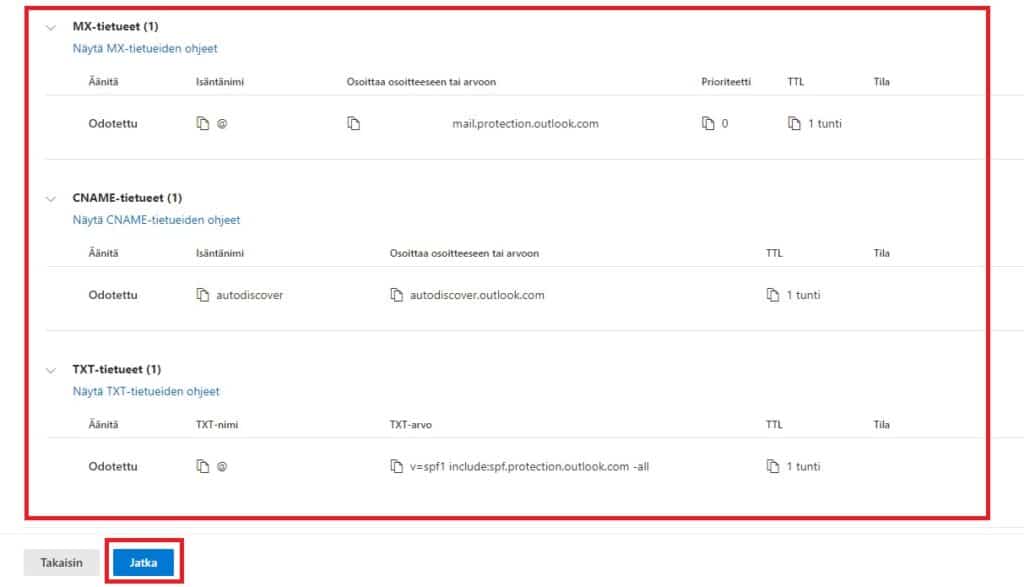Copy the MX priority value 0
The image size is (1024, 587).
pyautogui.click(x=708, y=124)
